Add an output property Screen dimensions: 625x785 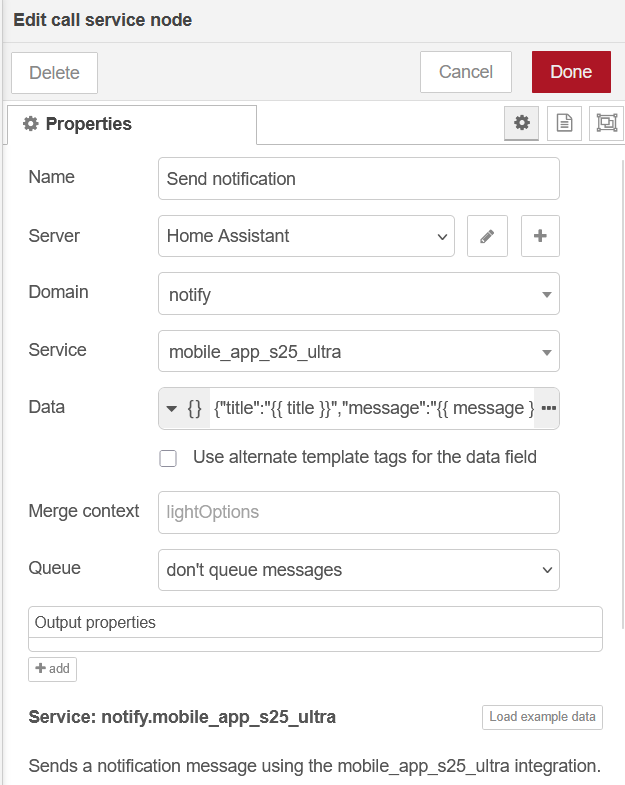52,668
